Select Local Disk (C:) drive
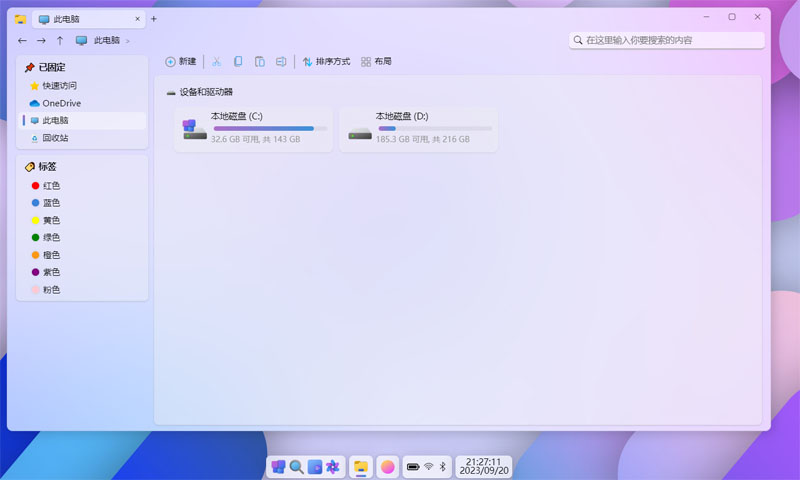 point(254,130)
